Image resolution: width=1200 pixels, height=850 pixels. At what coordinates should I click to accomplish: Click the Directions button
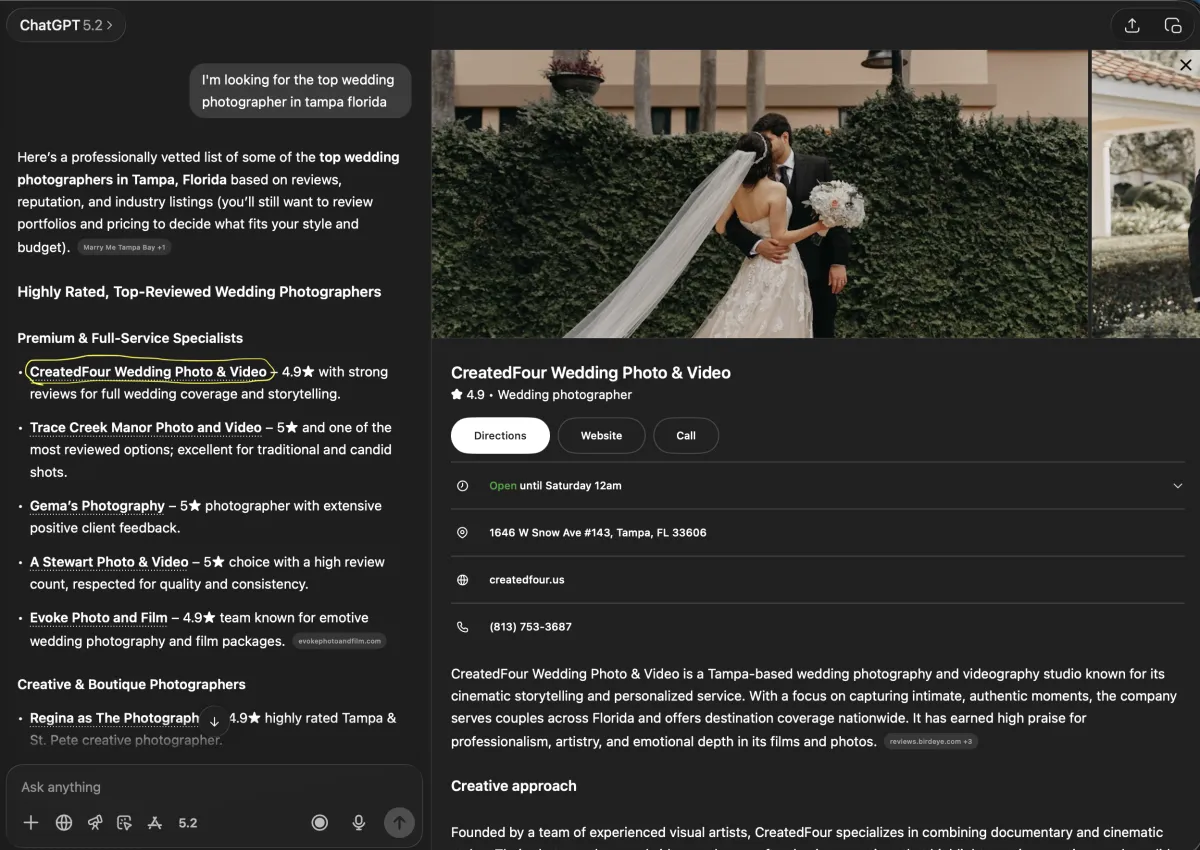(x=500, y=436)
